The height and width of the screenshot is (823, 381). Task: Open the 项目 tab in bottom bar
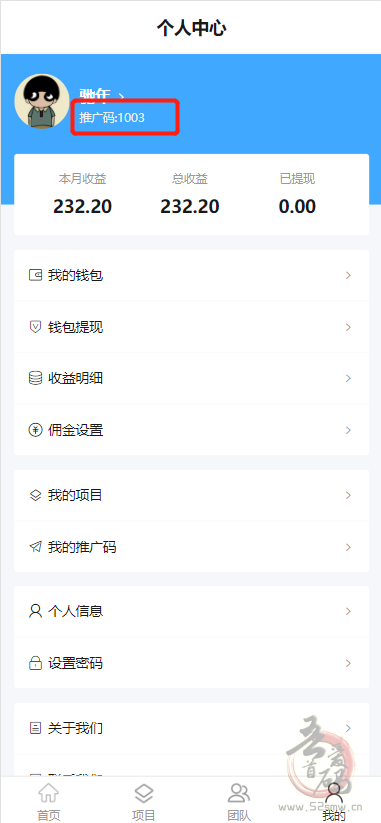tap(143, 801)
